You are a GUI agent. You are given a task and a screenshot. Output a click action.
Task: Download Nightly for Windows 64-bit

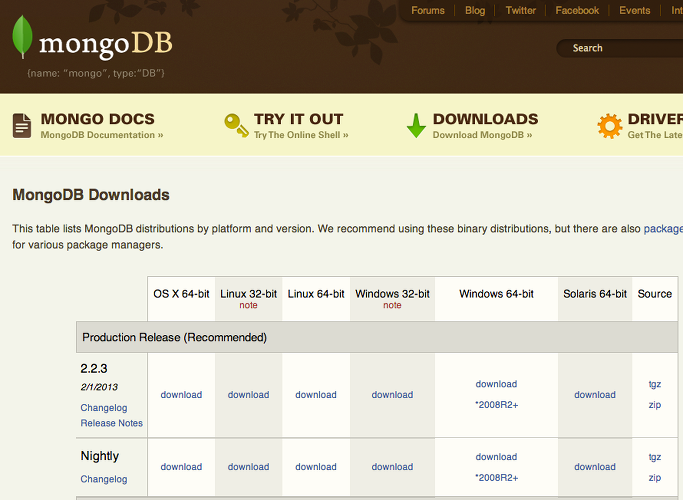tap(496, 457)
